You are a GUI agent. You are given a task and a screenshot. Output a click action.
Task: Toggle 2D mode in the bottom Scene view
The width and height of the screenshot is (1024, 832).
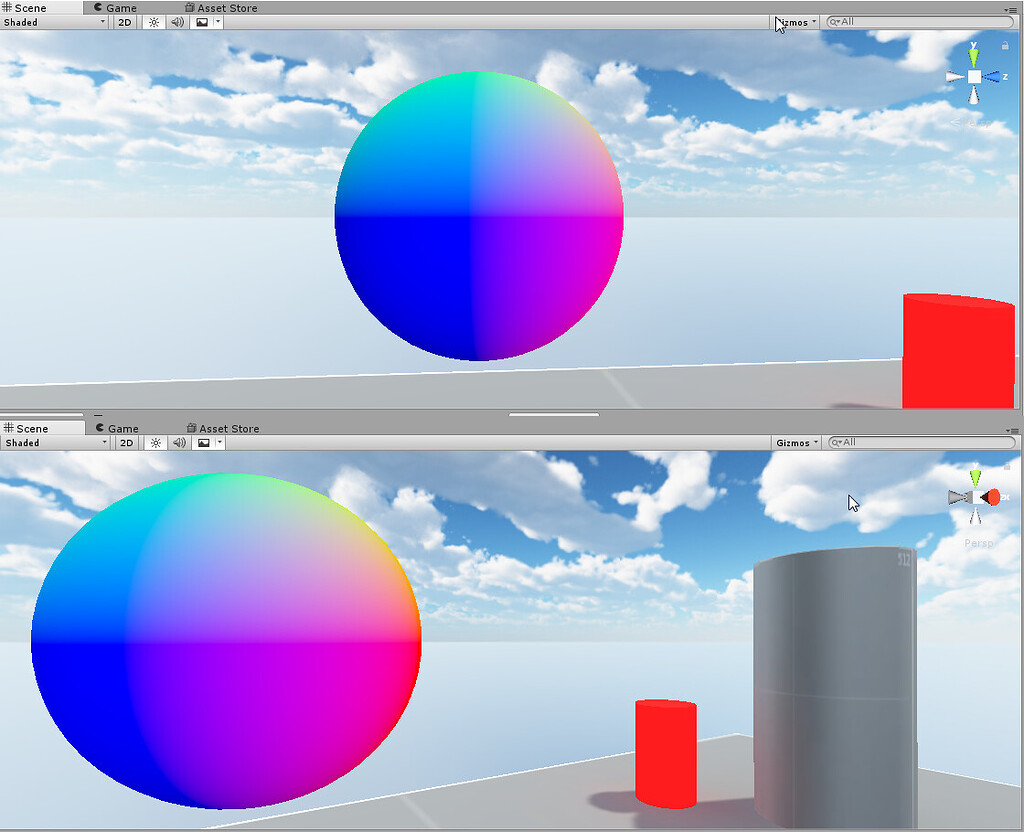(126, 442)
